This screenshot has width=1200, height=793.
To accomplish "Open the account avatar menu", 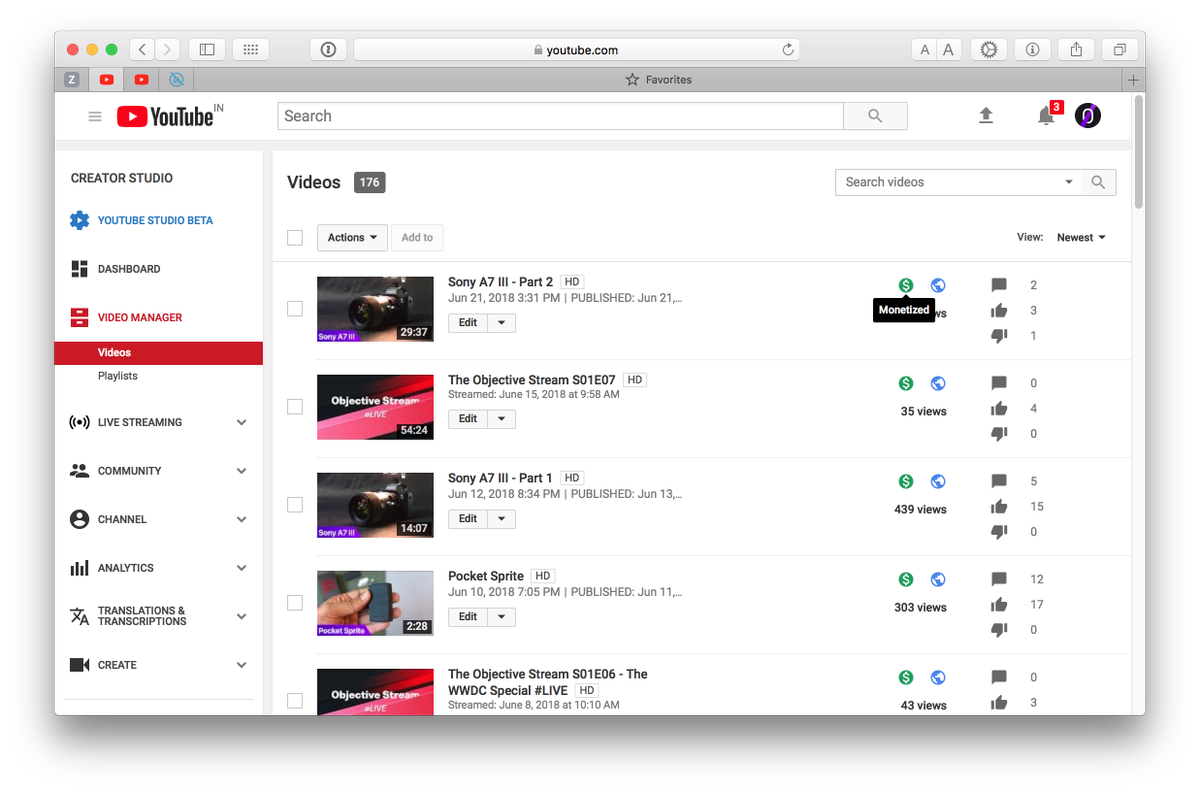I will pyautogui.click(x=1088, y=116).
